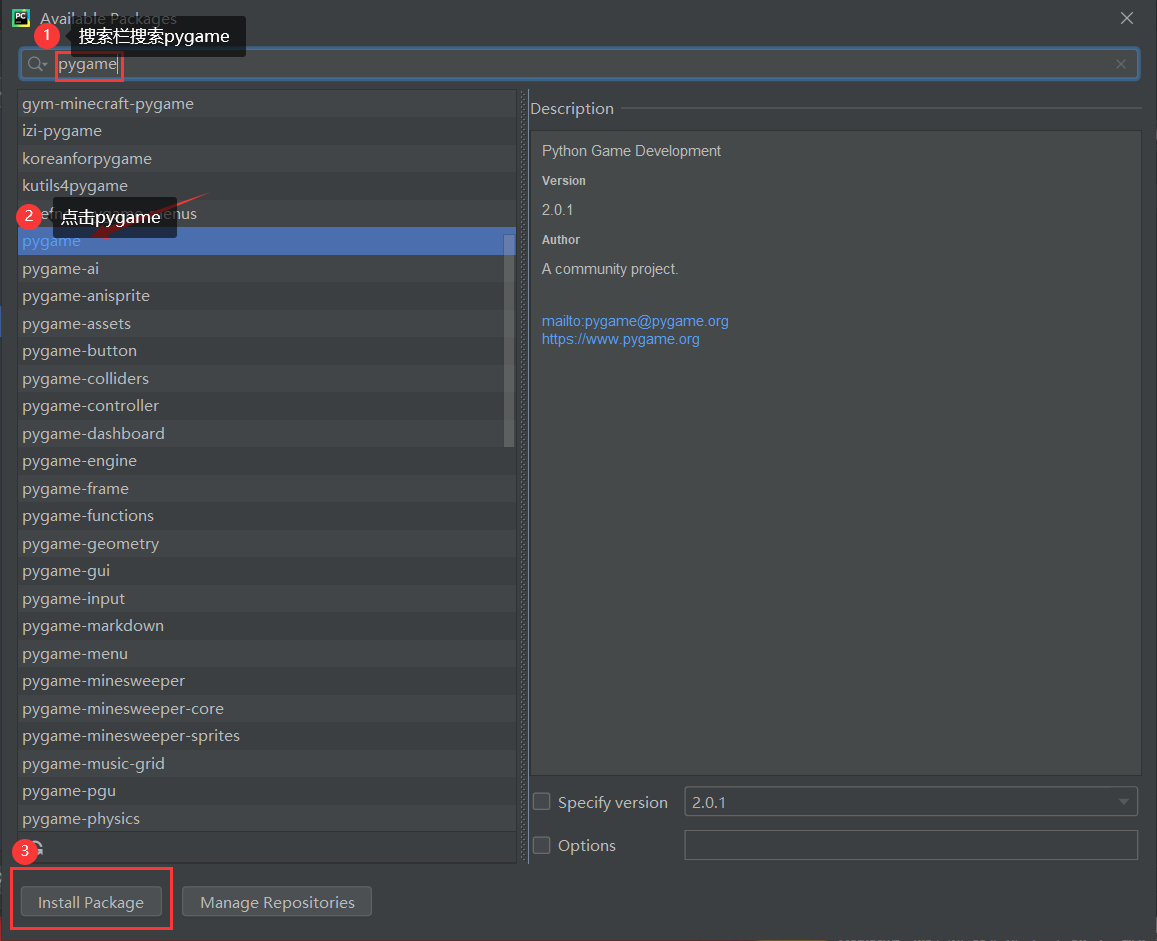Viewport: 1157px width, 941px height.
Task: Click the Options text input field
Action: tap(911, 845)
